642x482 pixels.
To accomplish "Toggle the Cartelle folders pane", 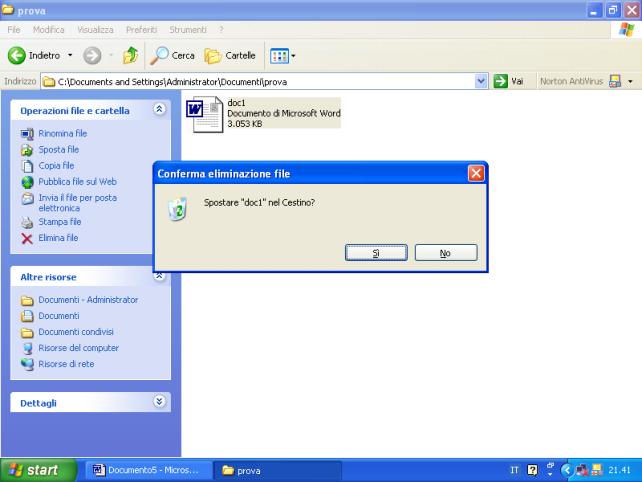I will coord(230,55).
